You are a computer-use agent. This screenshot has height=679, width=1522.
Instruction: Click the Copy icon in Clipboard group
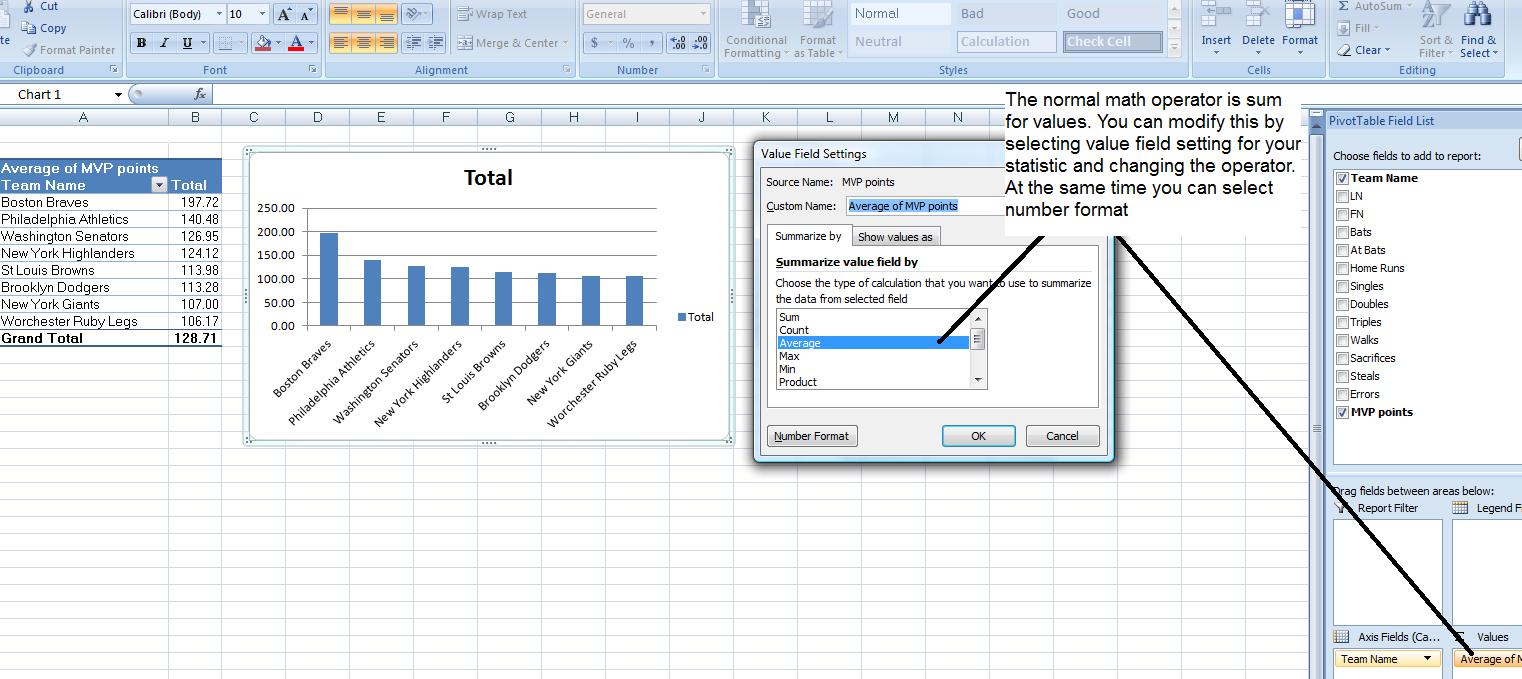pyautogui.click(x=28, y=28)
